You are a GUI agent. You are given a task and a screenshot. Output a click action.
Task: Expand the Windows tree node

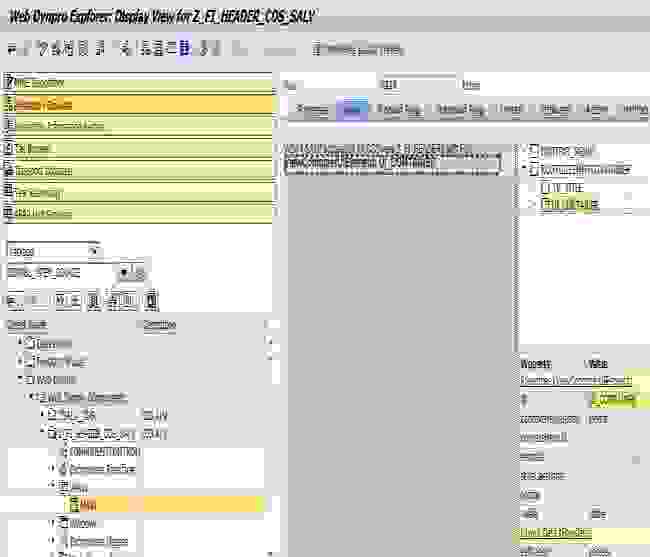[x=51, y=523]
